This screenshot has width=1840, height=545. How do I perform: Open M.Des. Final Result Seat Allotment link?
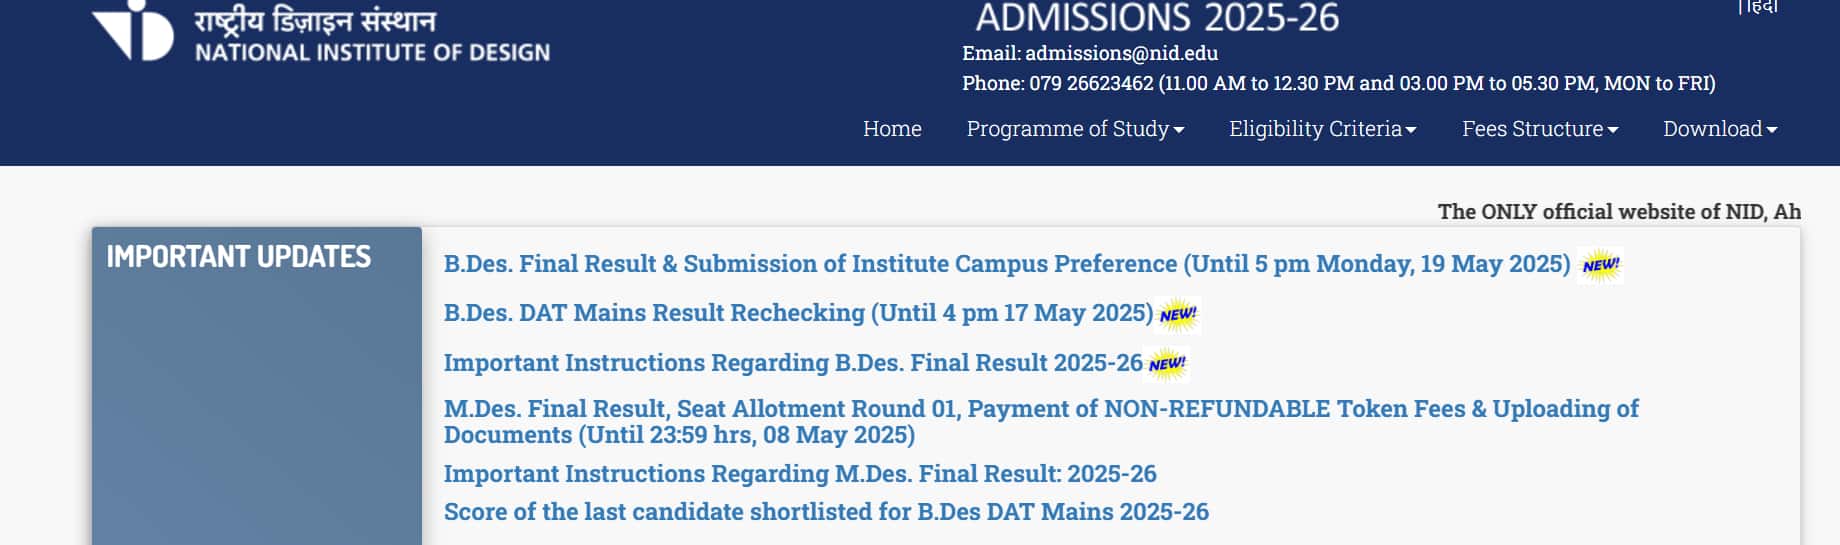(1041, 422)
